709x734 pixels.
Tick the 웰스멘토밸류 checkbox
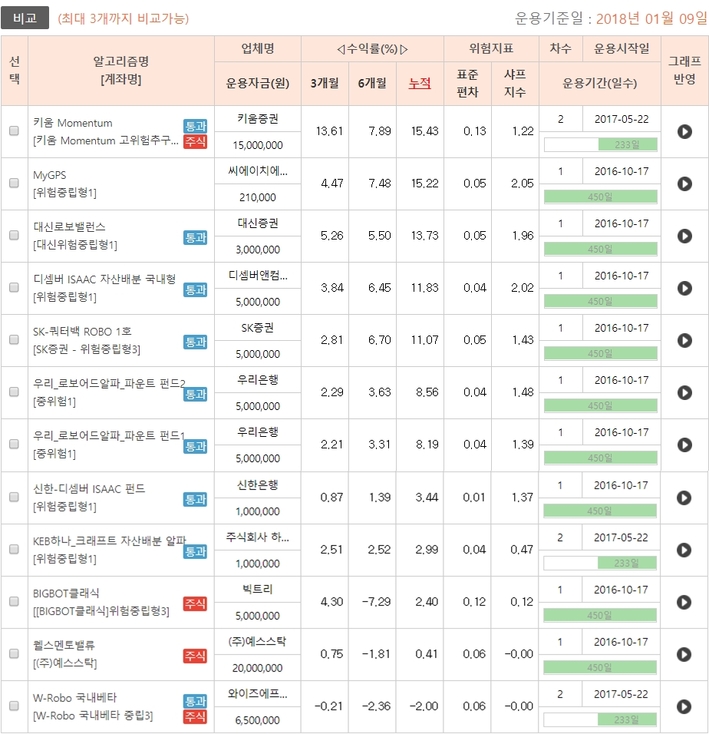click(14, 653)
